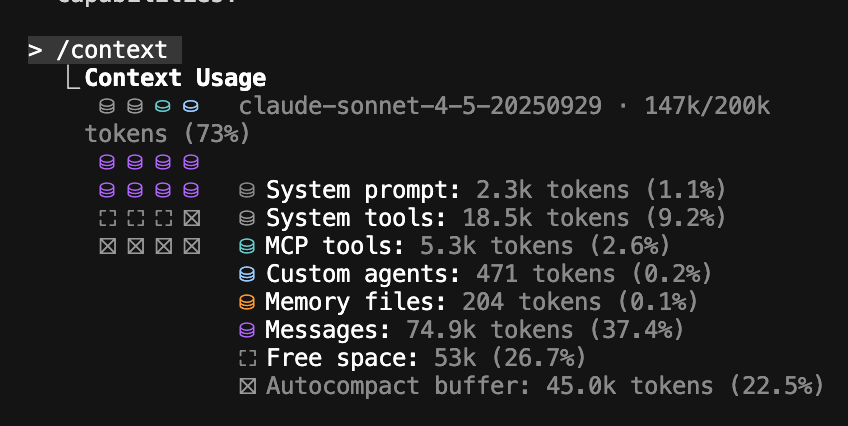
Task: Click the purple Messages legend icon
Action: [247, 330]
